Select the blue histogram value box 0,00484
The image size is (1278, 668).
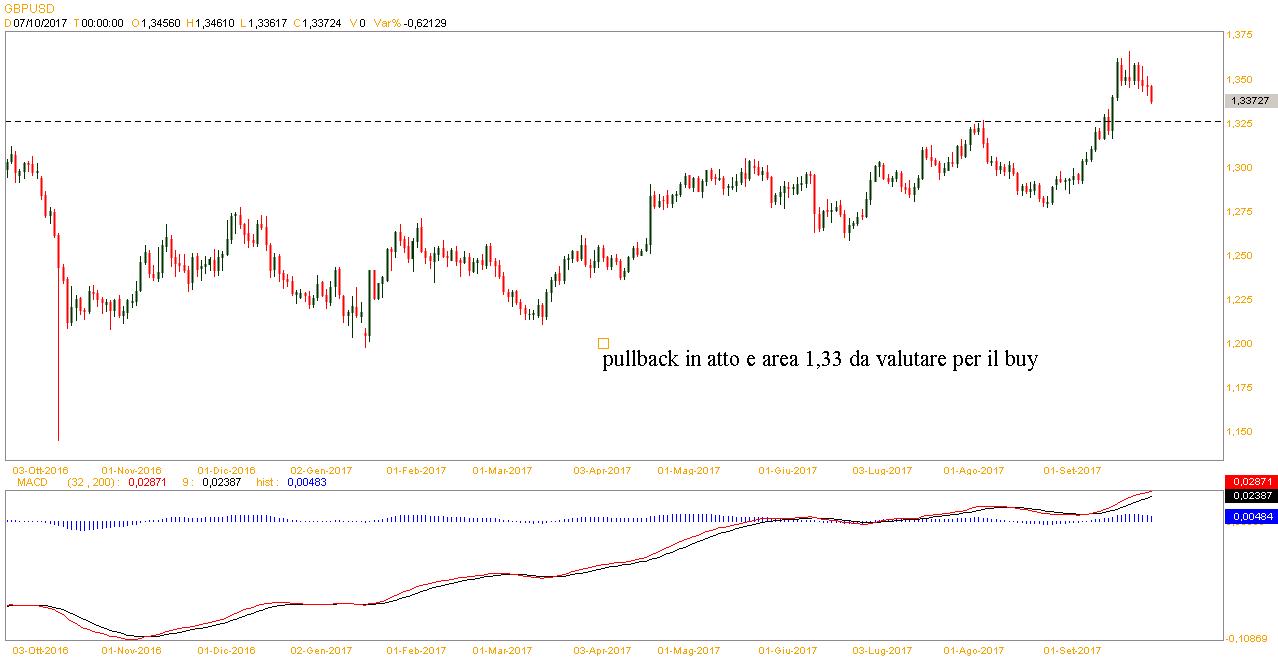click(1250, 516)
